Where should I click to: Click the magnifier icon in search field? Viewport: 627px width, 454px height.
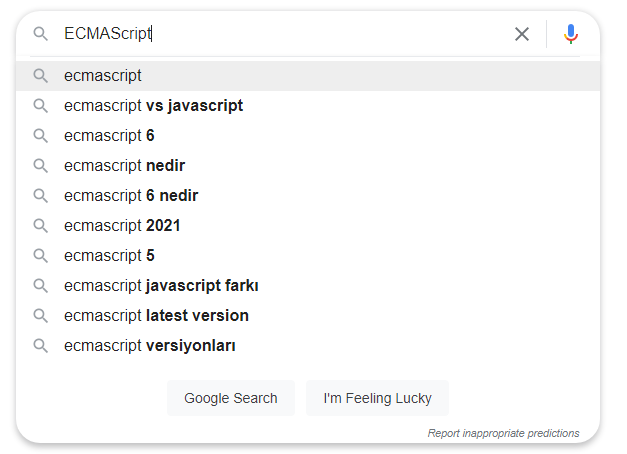point(40,34)
